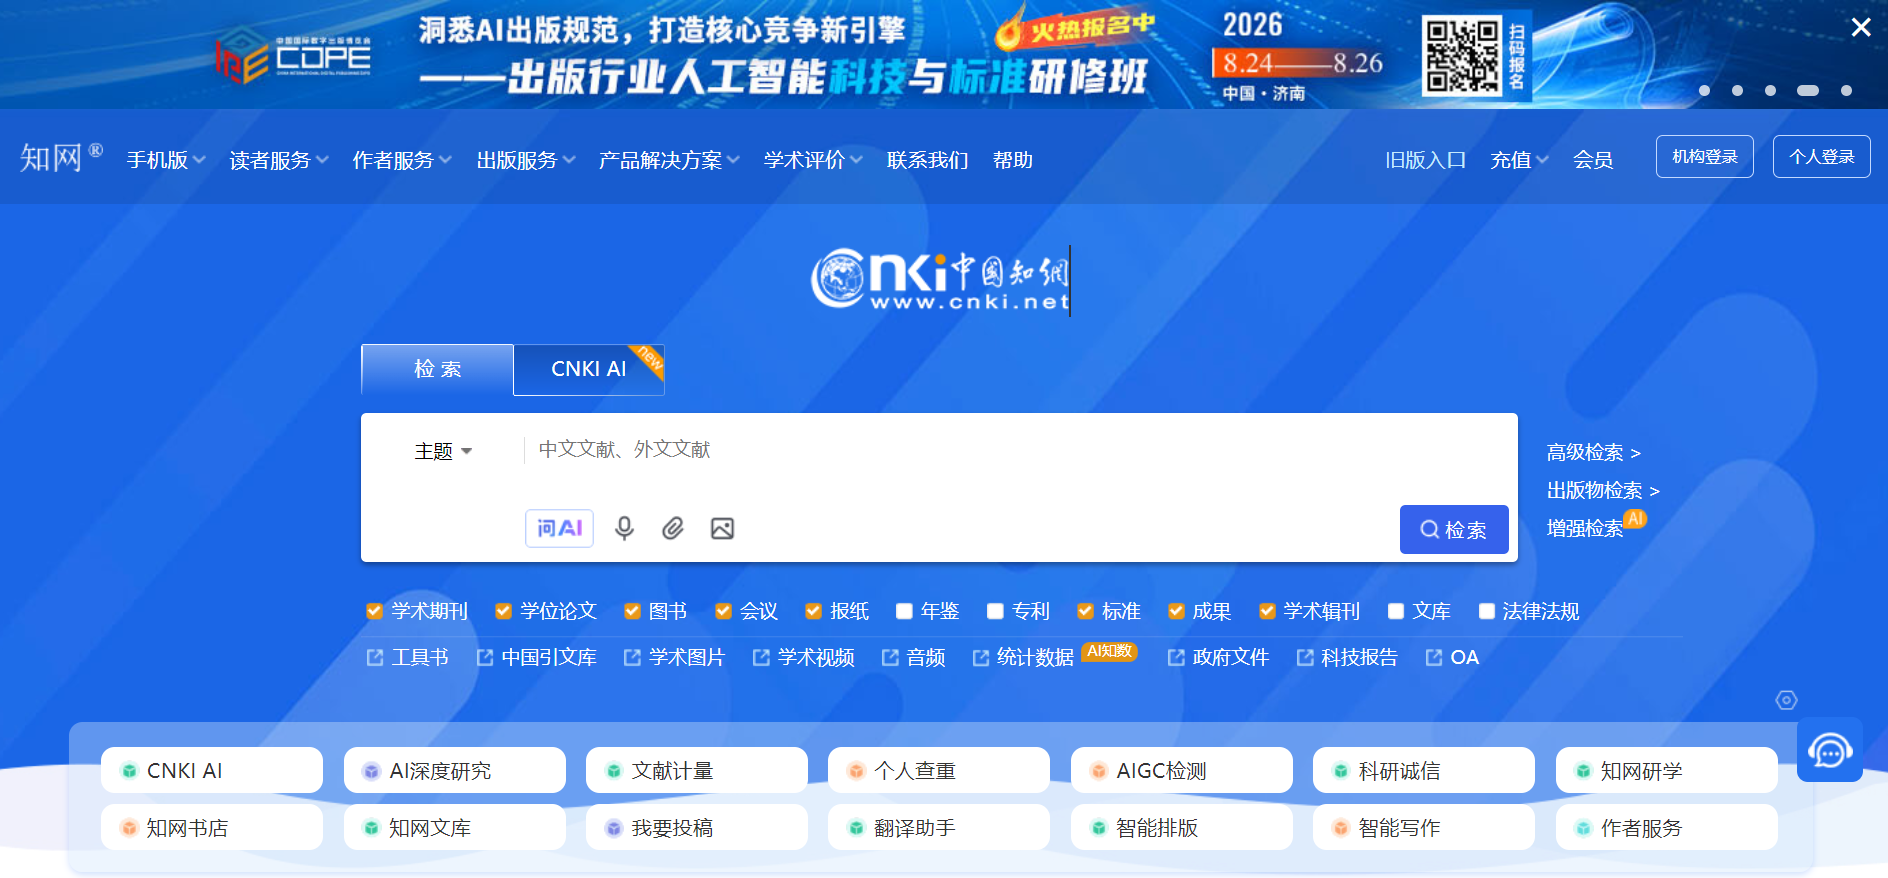
Task: Open the 知网研学 service tile
Action: tap(1667, 770)
